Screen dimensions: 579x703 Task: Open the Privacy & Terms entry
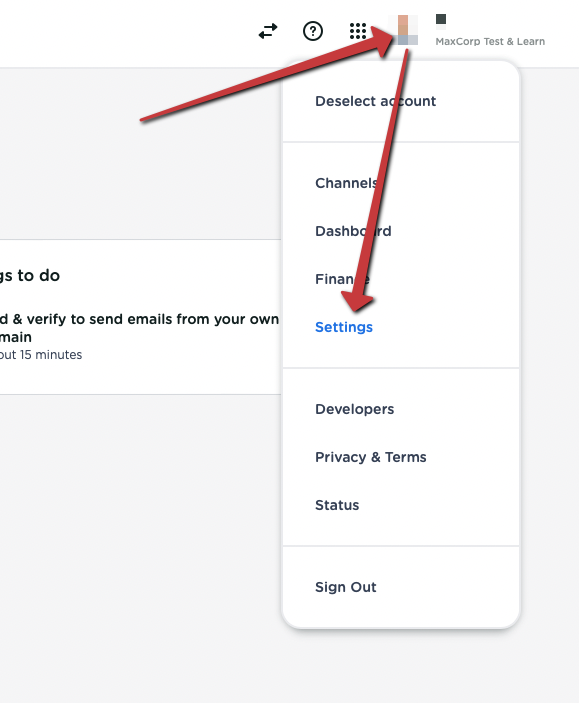click(371, 457)
